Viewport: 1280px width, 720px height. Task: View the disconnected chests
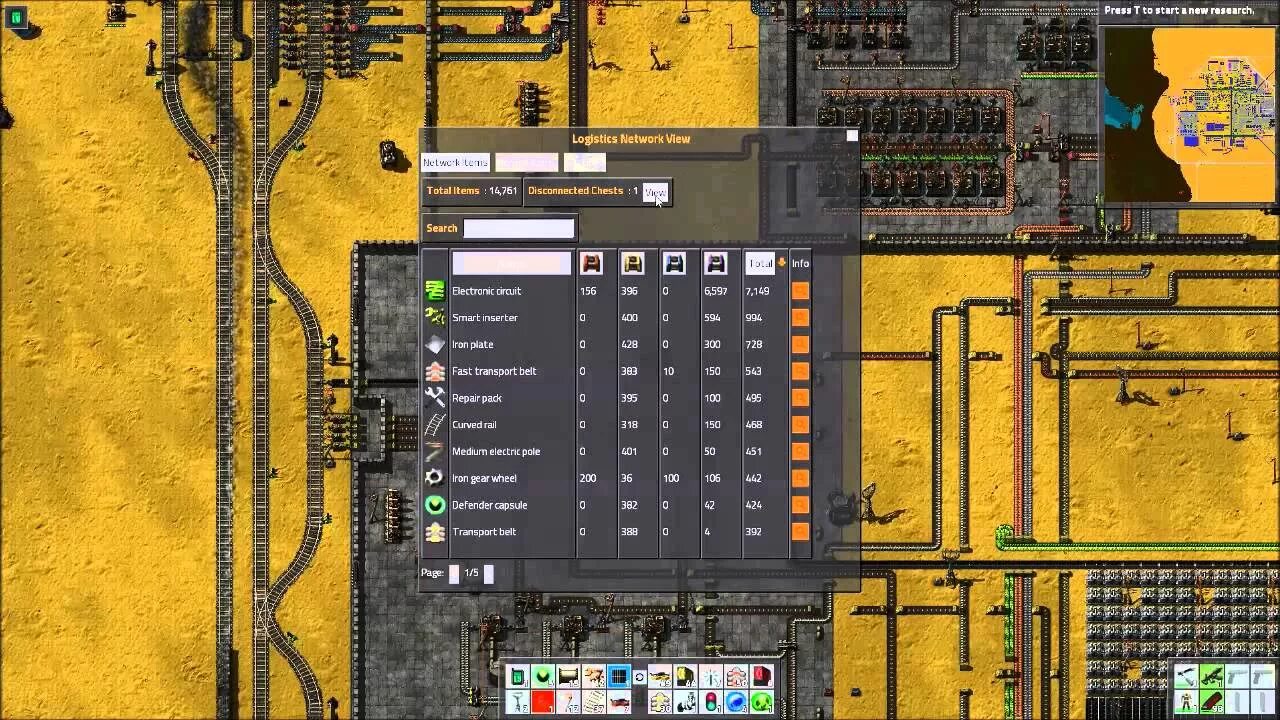(655, 191)
